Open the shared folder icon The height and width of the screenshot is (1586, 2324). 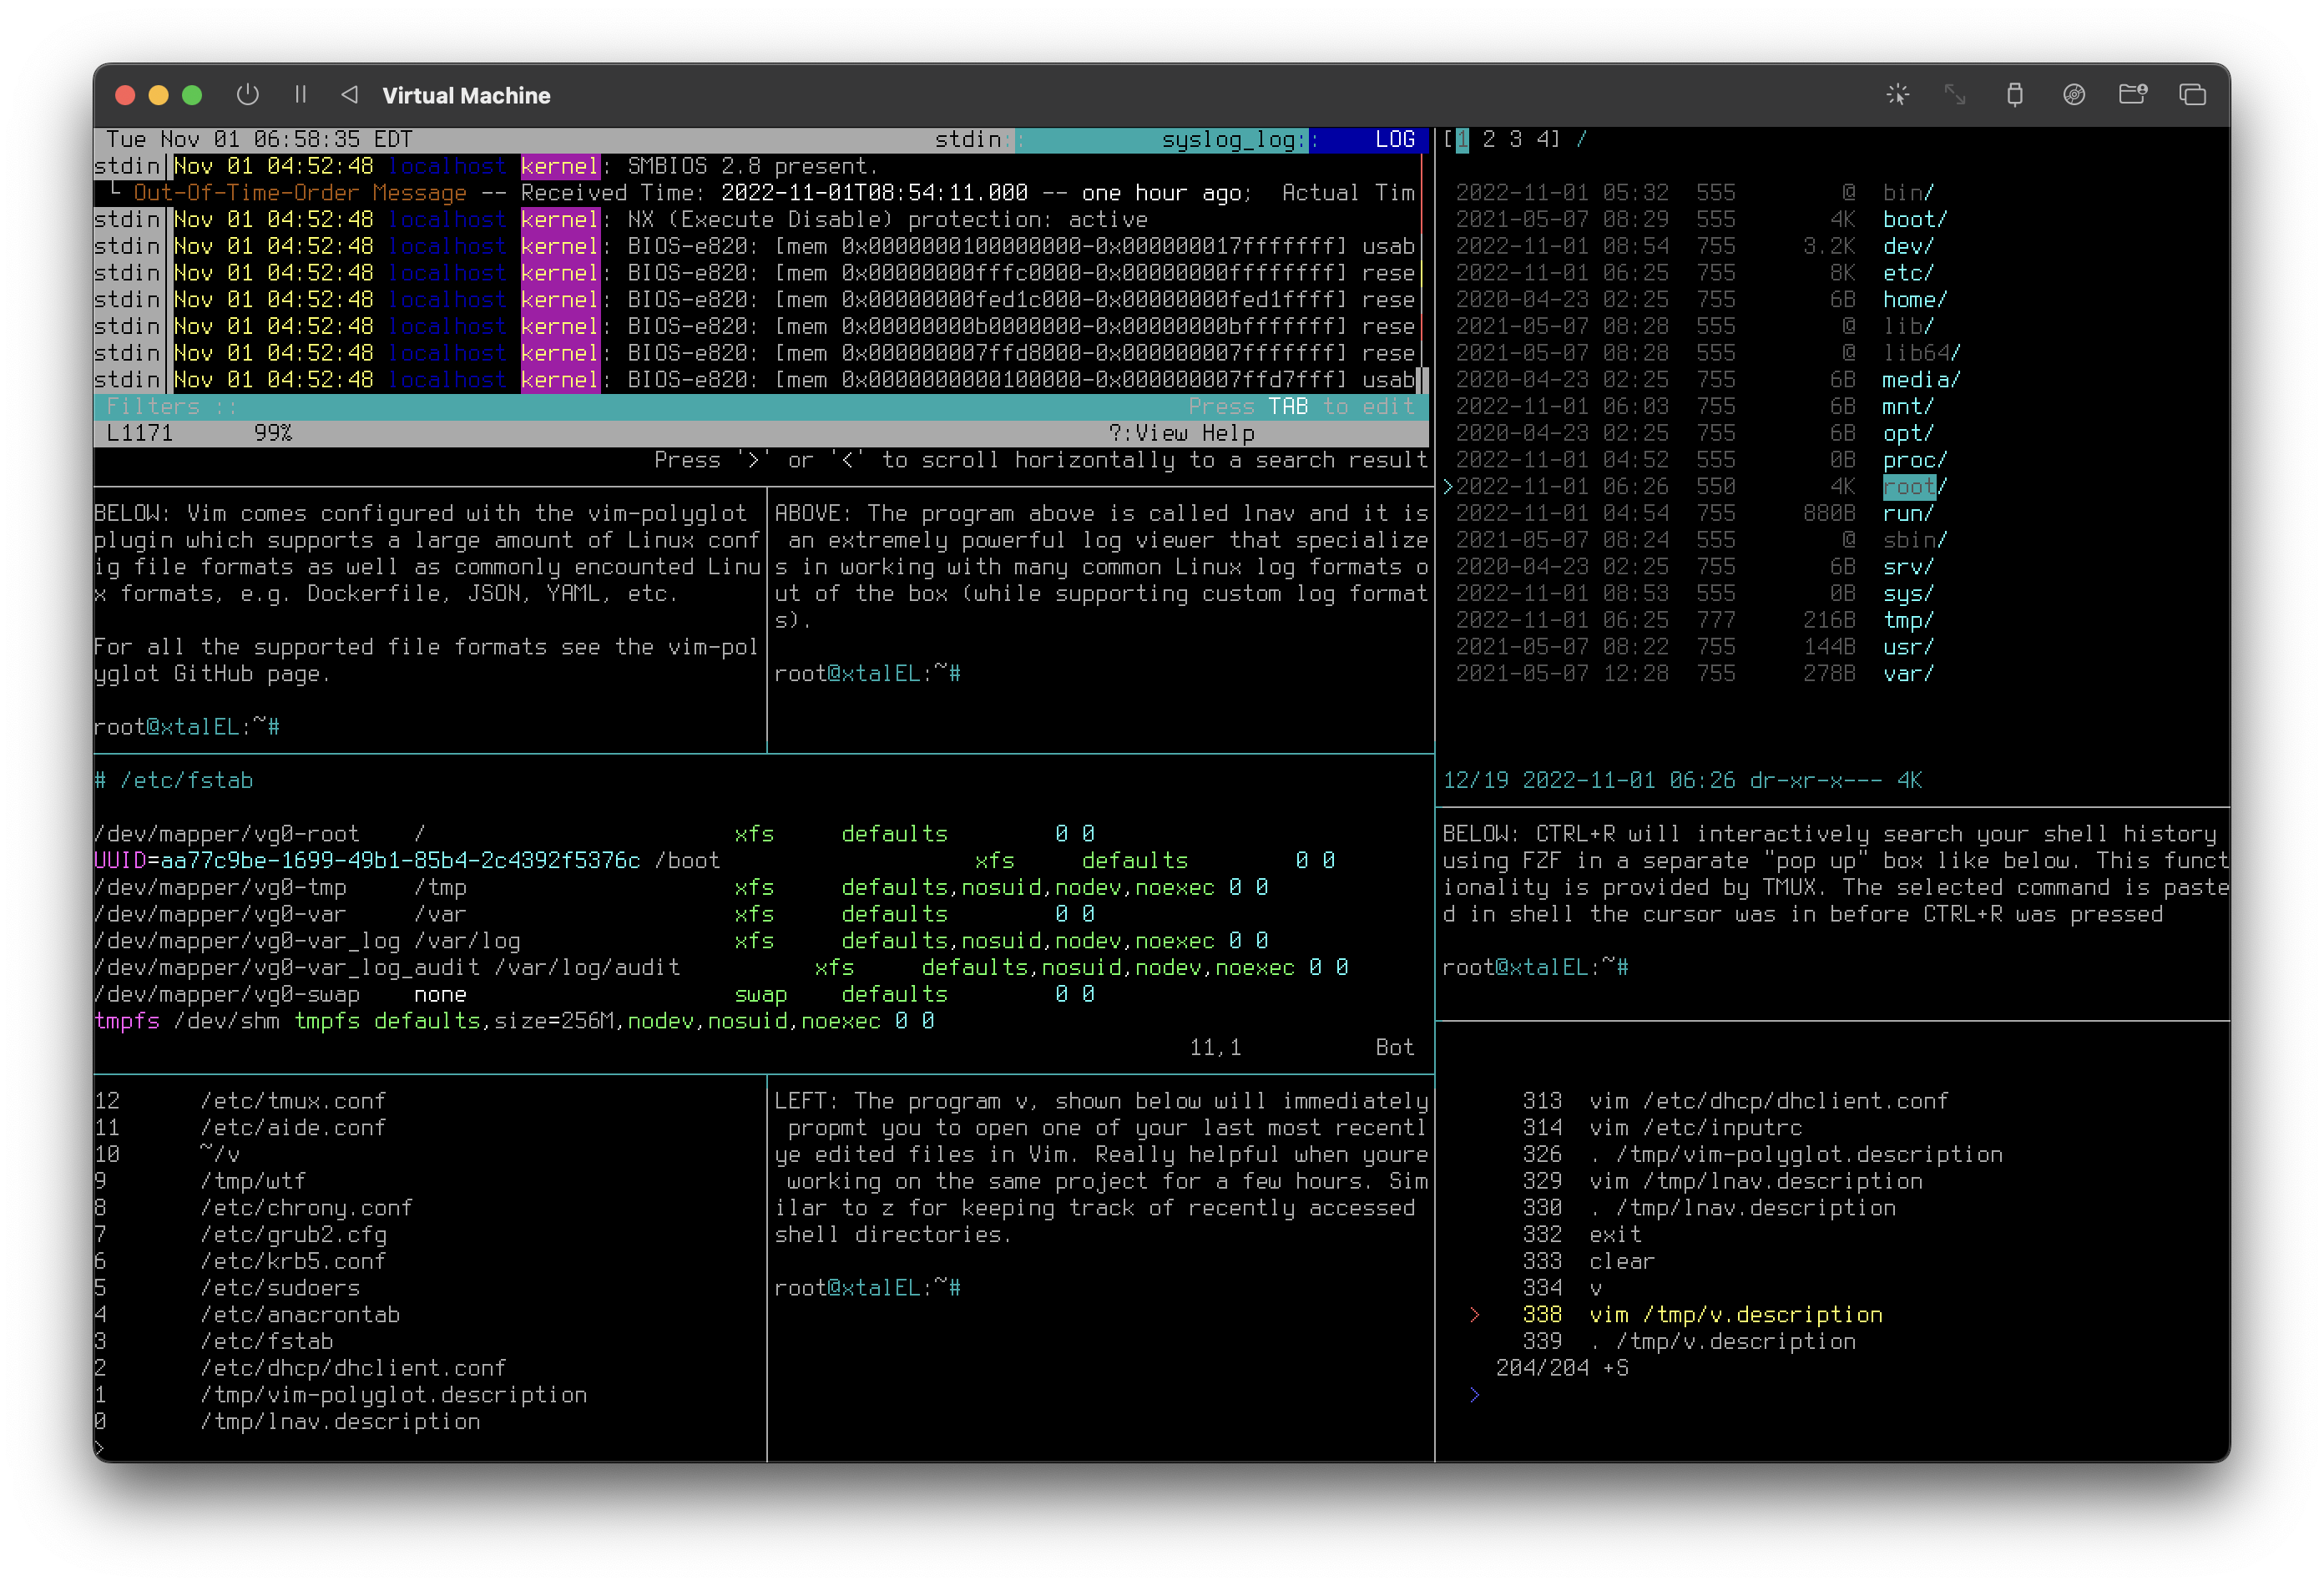point(2132,95)
